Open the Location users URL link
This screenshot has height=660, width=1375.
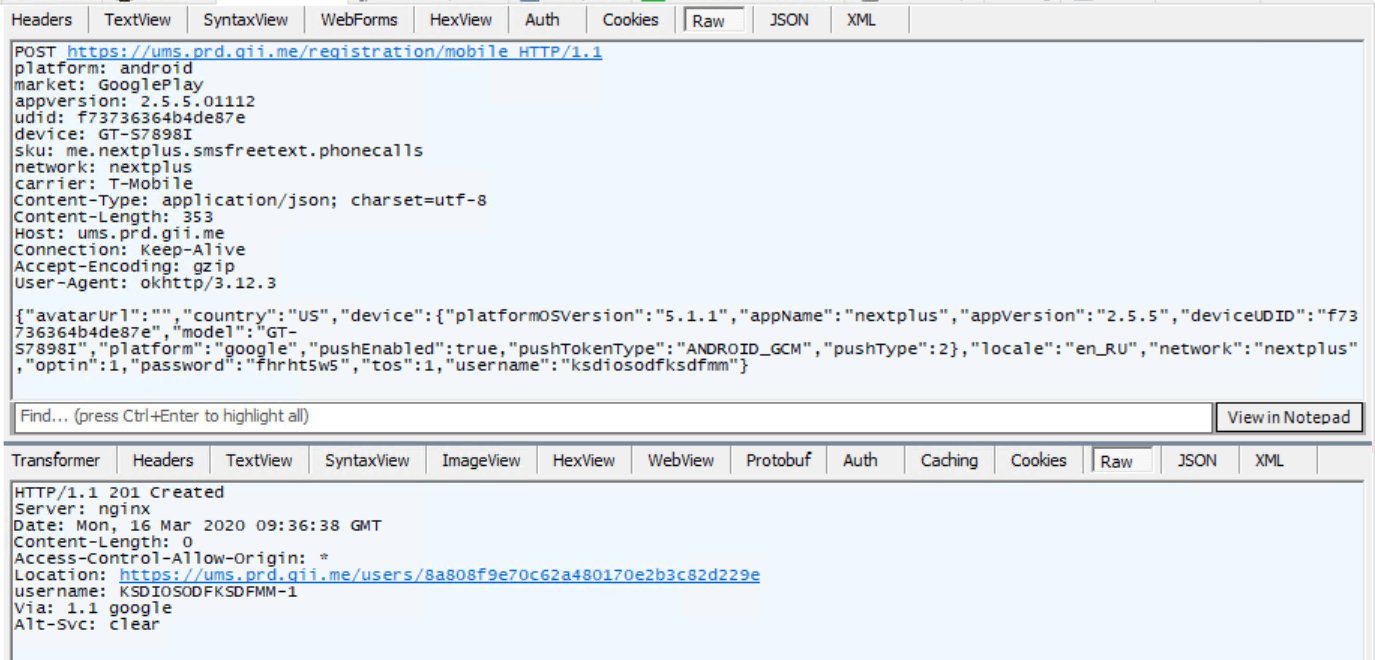coord(439,575)
